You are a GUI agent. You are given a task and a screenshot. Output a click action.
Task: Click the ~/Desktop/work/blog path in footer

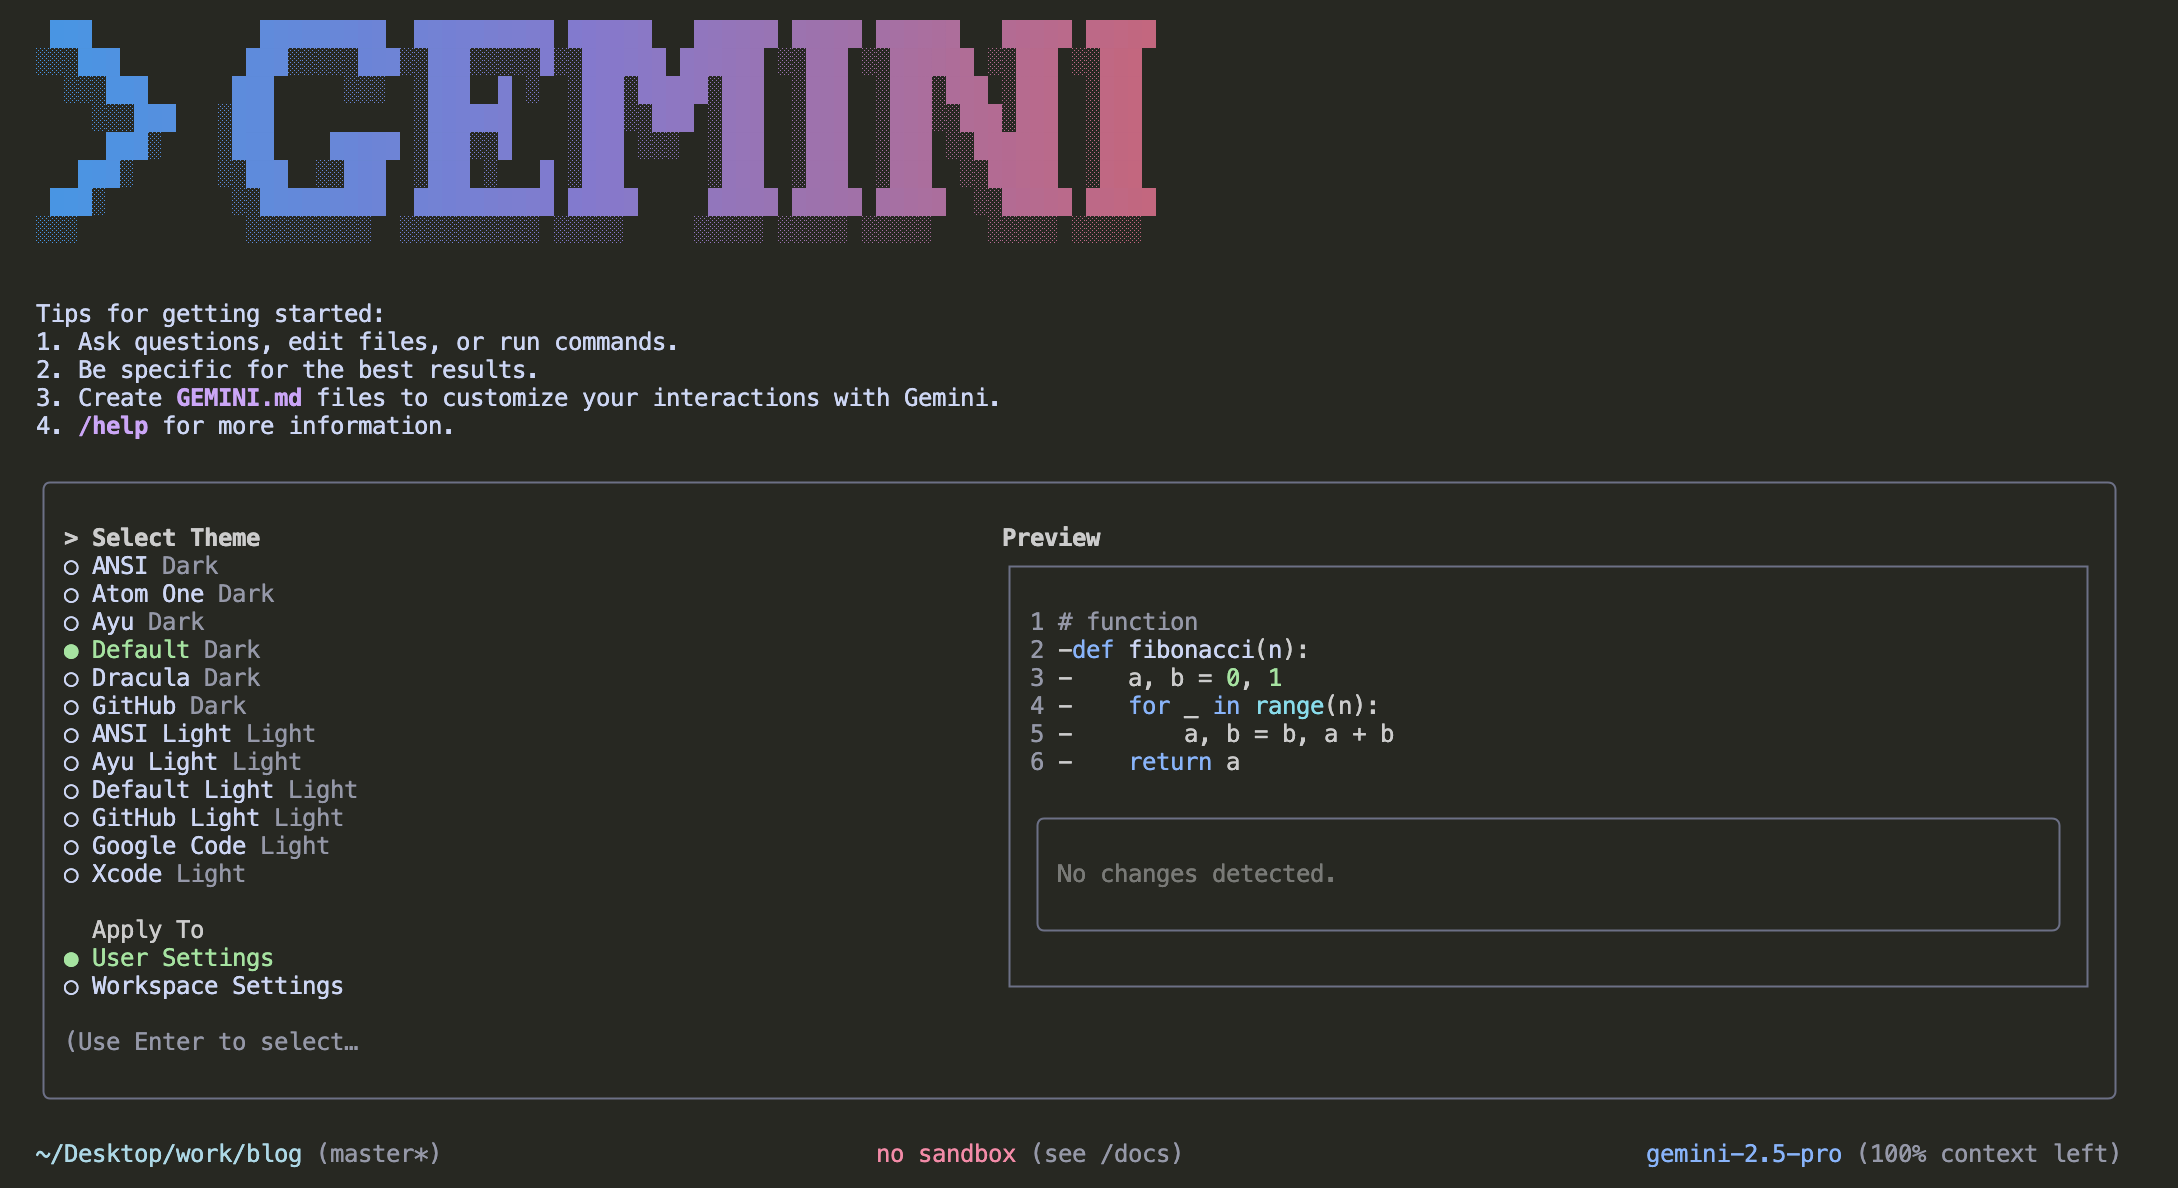click(x=169, y=1154)
